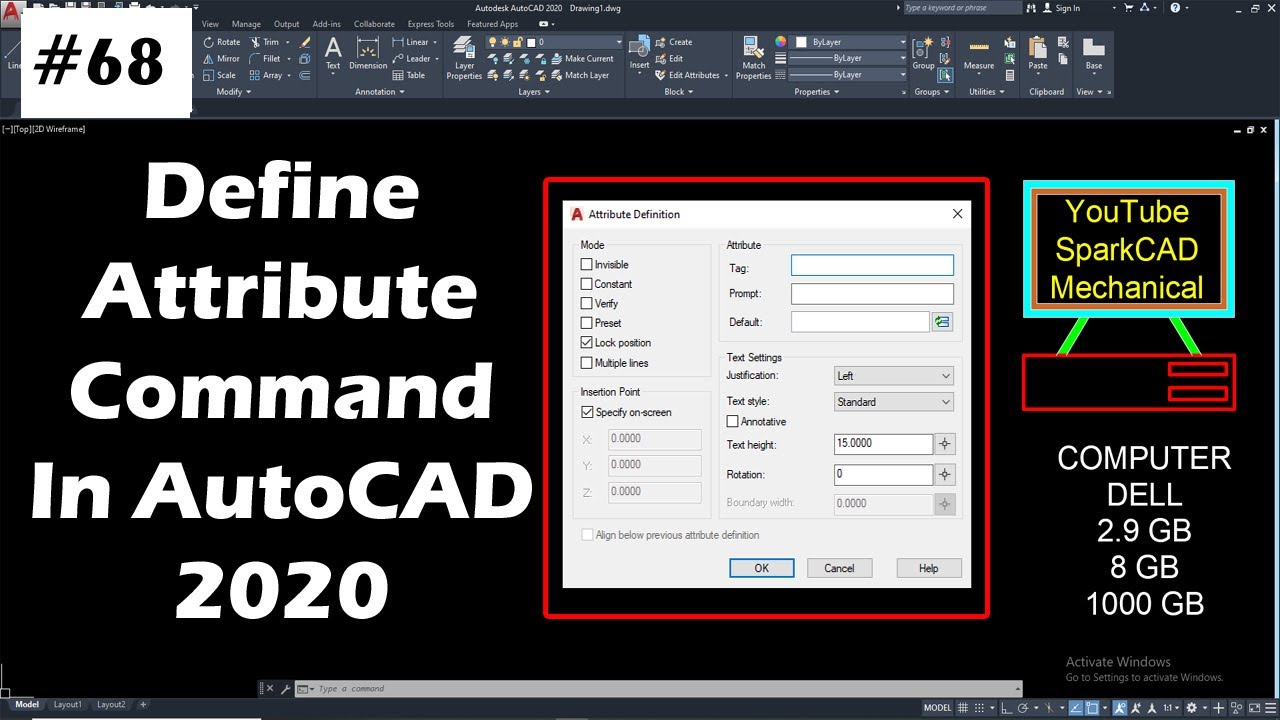The width and height of the screenshot is (1280, 720).
Task: Open Layer Properties manager
Action: pyautogui.click(x=464, y=58)
